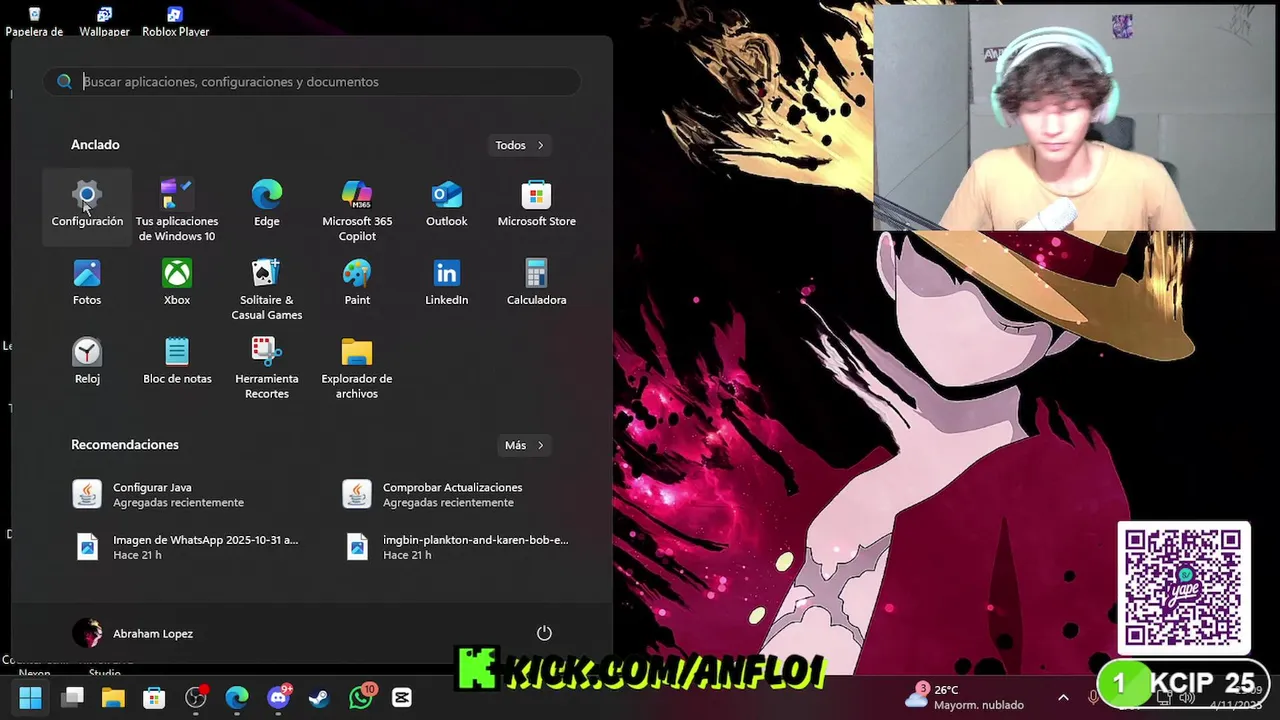This screenshot has height=720, width=1280.
Task: Click the Buscar aplicaciones search field
Action: (312, 82)
